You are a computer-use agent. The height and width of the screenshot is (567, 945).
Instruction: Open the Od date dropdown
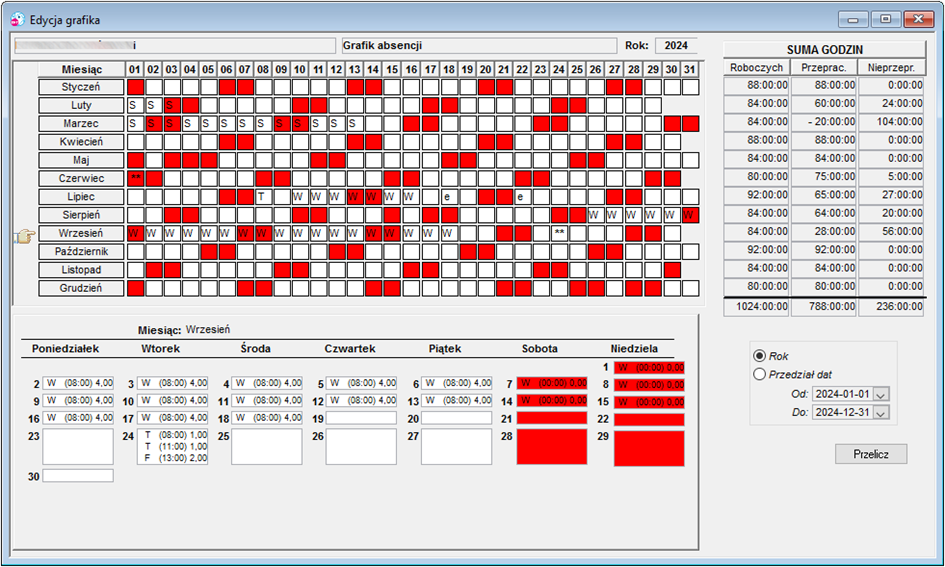tap(881, 395)
